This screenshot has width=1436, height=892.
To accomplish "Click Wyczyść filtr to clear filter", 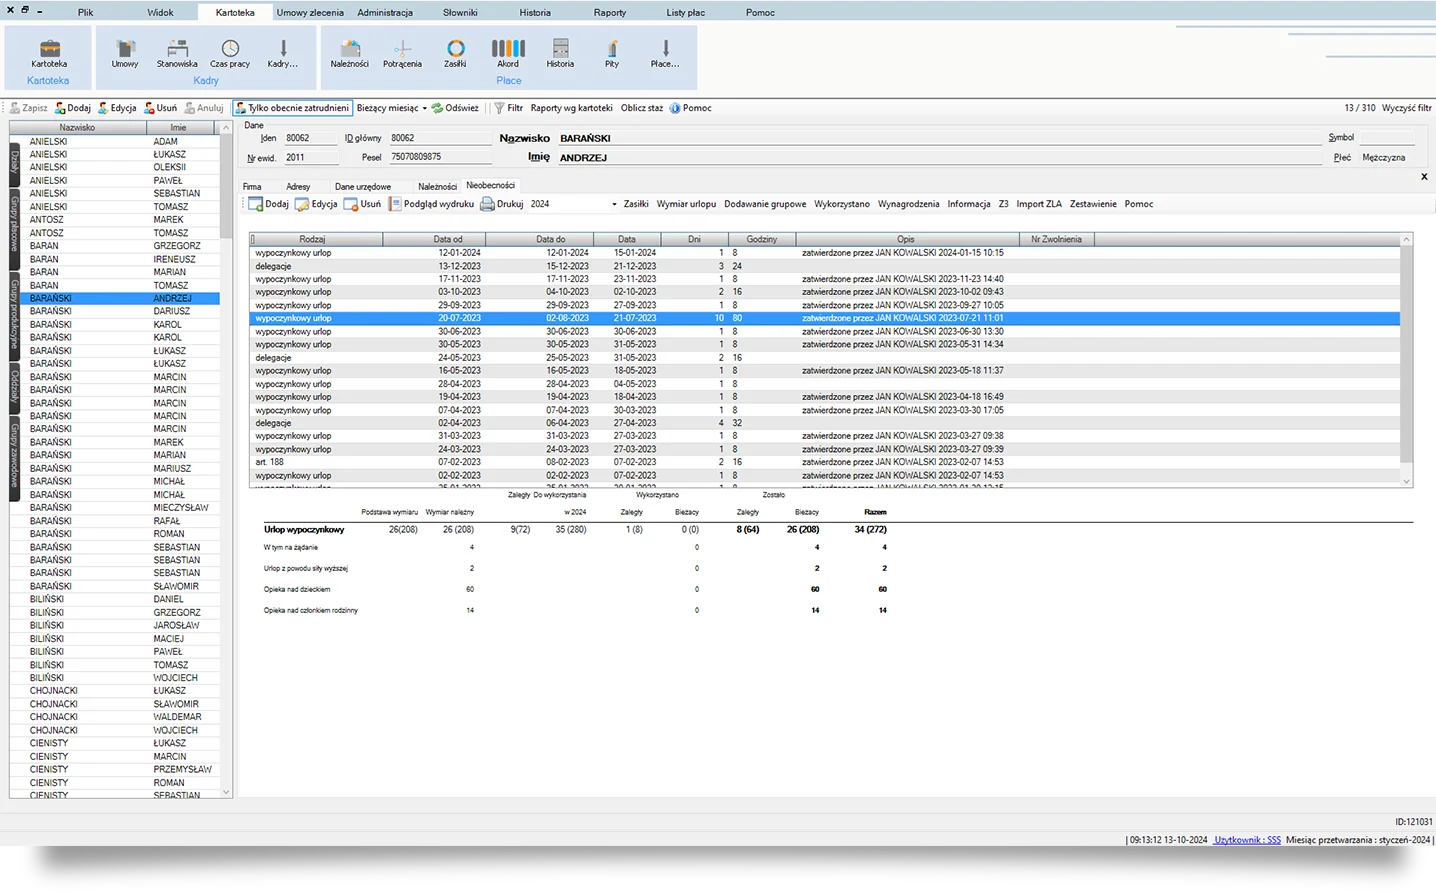I will 1406,108.
